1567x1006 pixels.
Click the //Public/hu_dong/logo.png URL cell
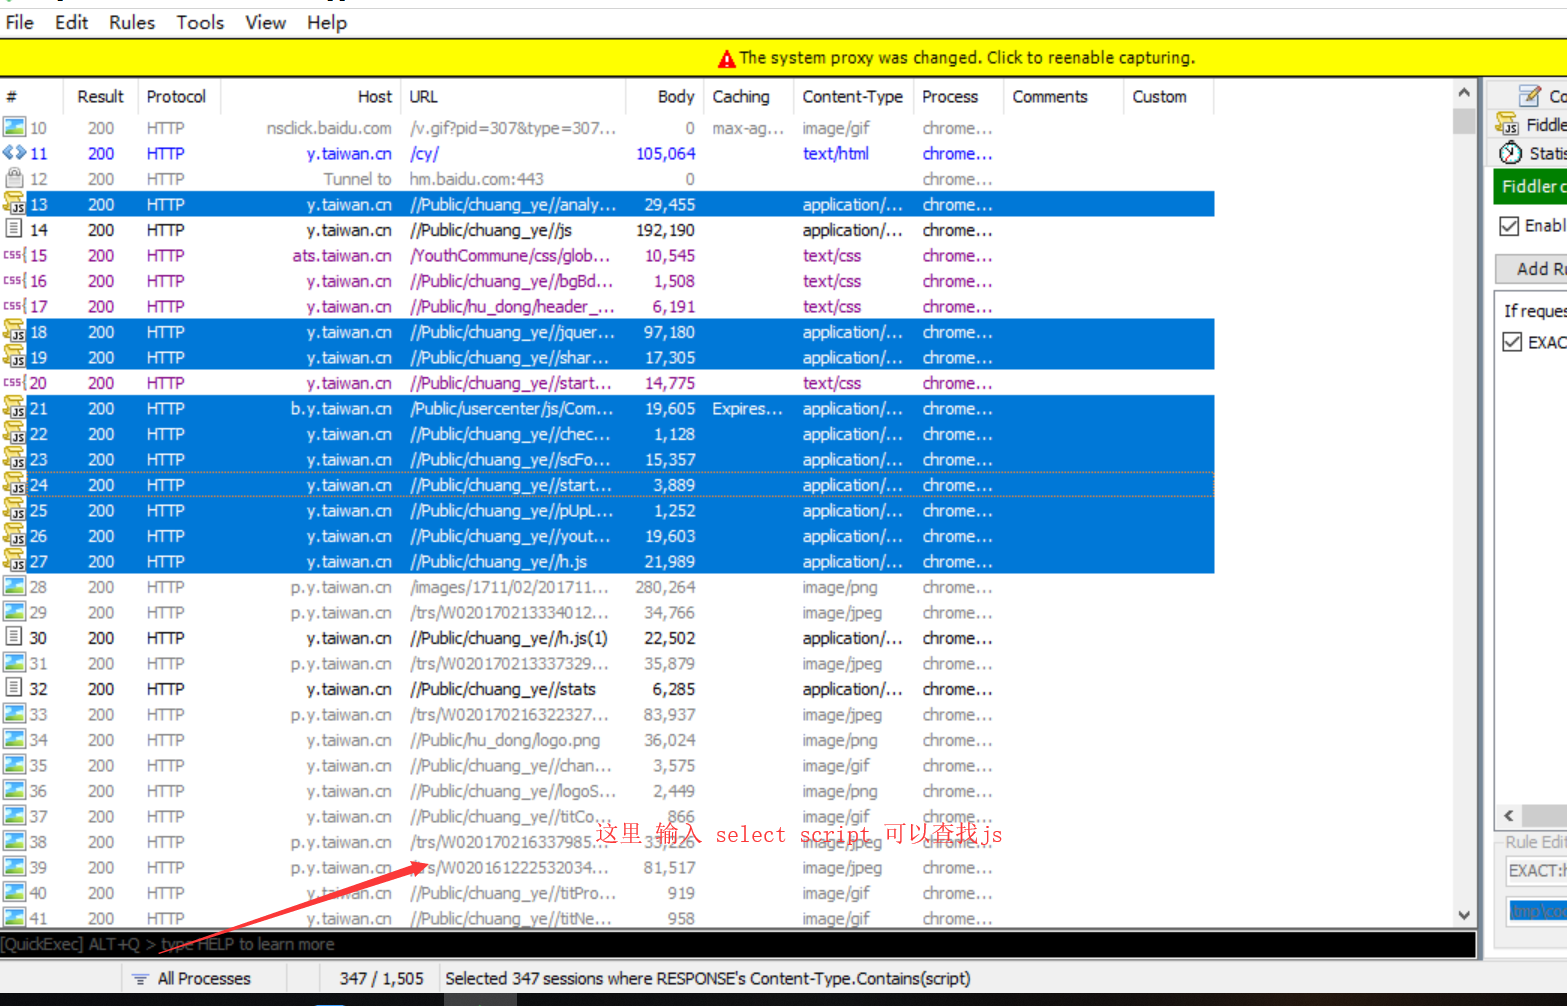504,740
